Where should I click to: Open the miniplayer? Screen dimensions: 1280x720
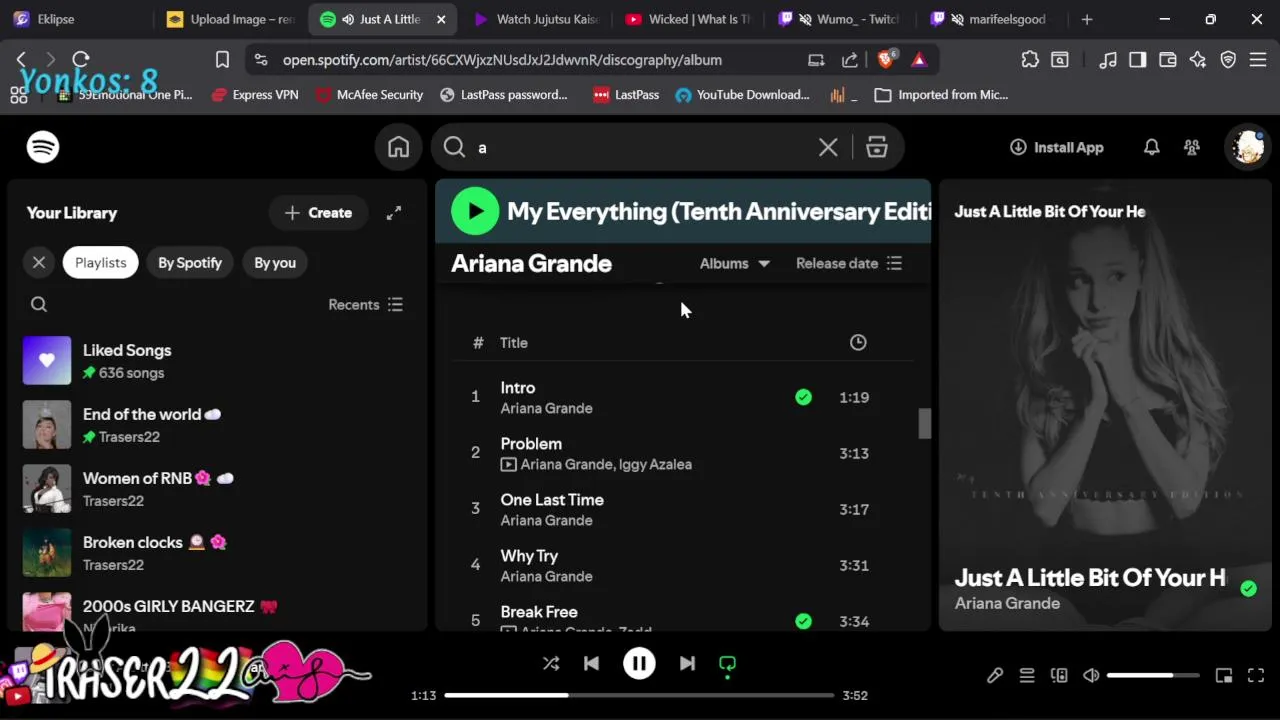[x=1224, y=676]
